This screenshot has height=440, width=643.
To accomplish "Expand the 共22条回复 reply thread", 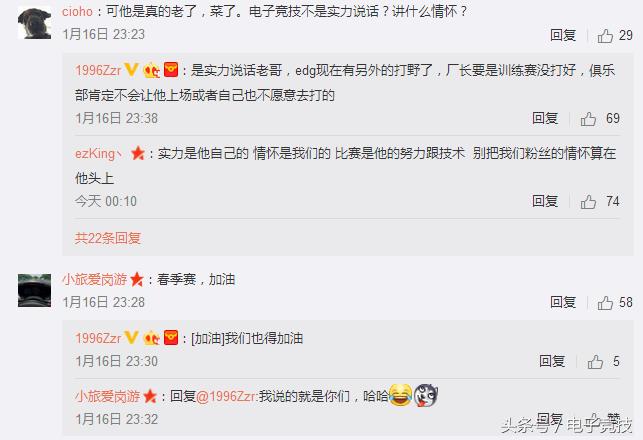I will click(108, 238).
